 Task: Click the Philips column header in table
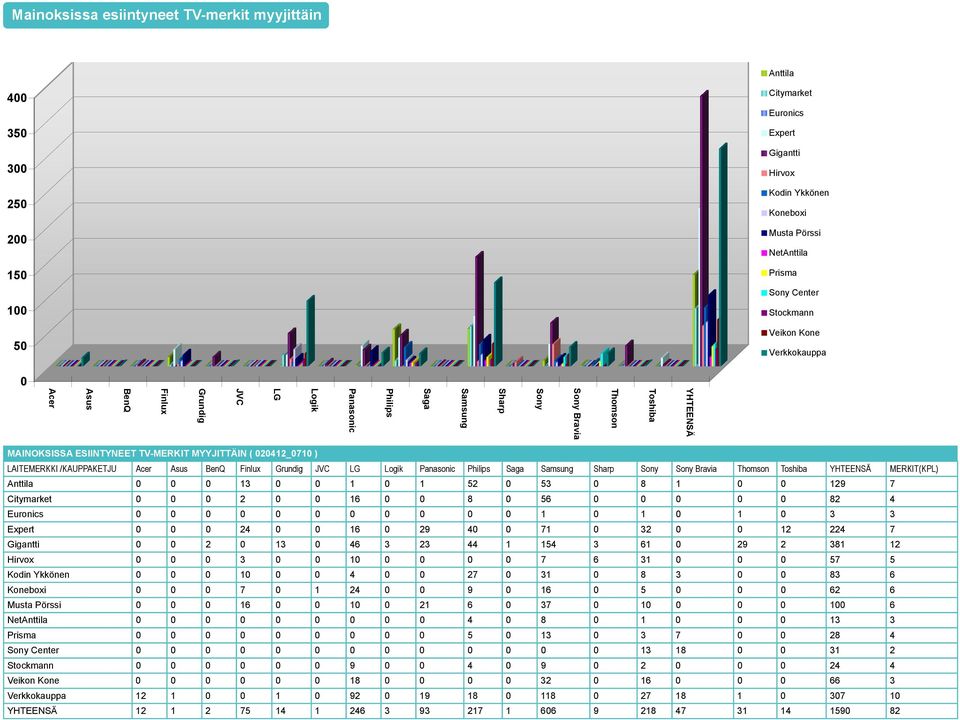tap(479, 469)
